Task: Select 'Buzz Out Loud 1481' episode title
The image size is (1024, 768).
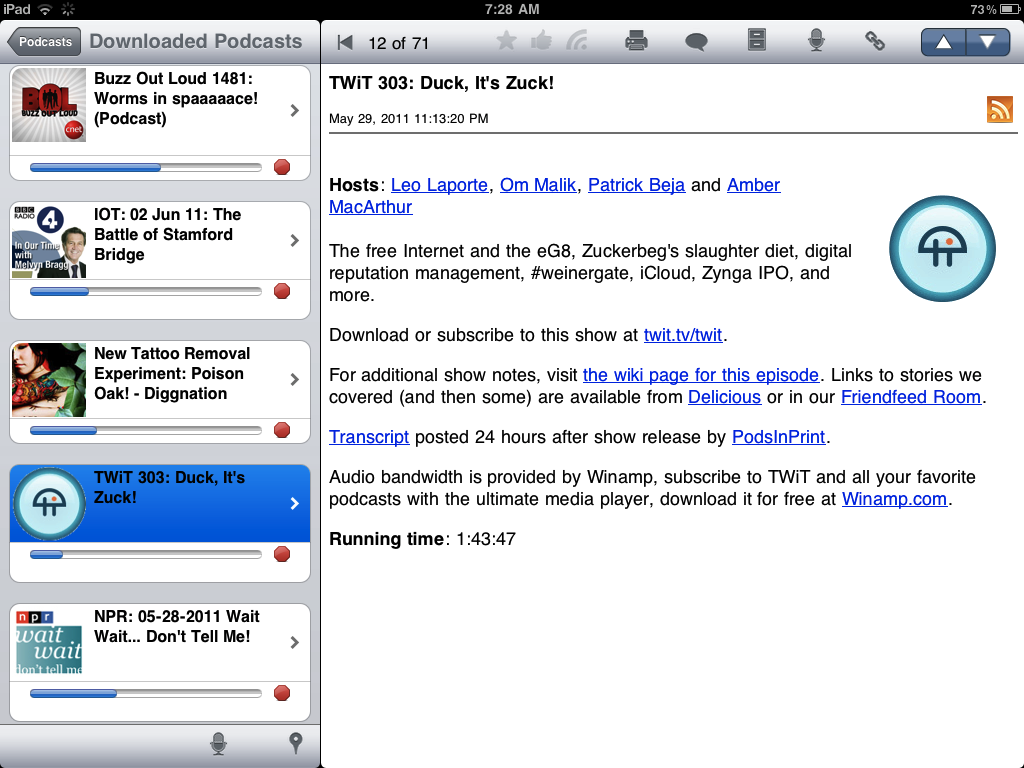Action: [x=176, y=99]
